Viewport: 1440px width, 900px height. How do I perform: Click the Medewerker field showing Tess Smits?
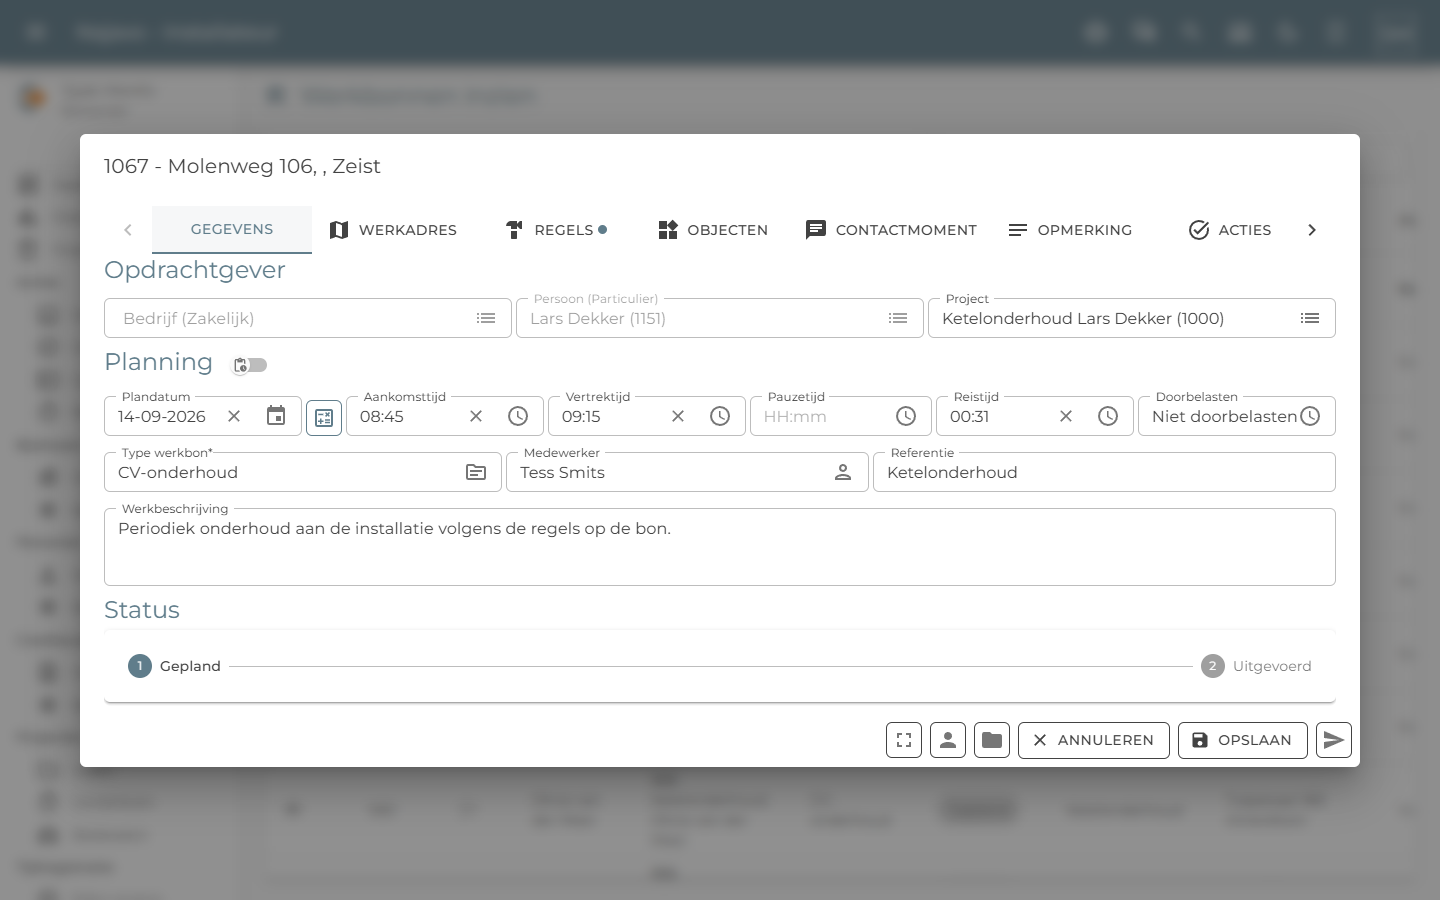(x=686, y=472)
